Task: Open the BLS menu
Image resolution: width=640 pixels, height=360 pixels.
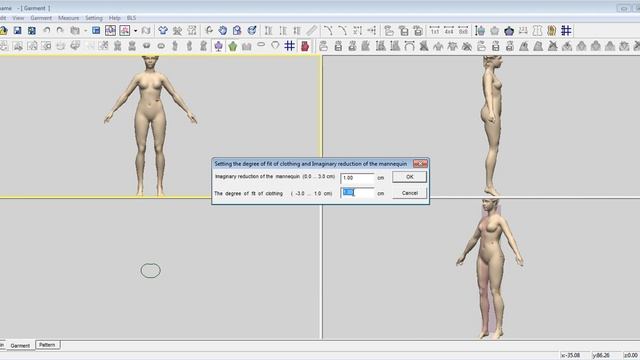Action: click(131, 18)
